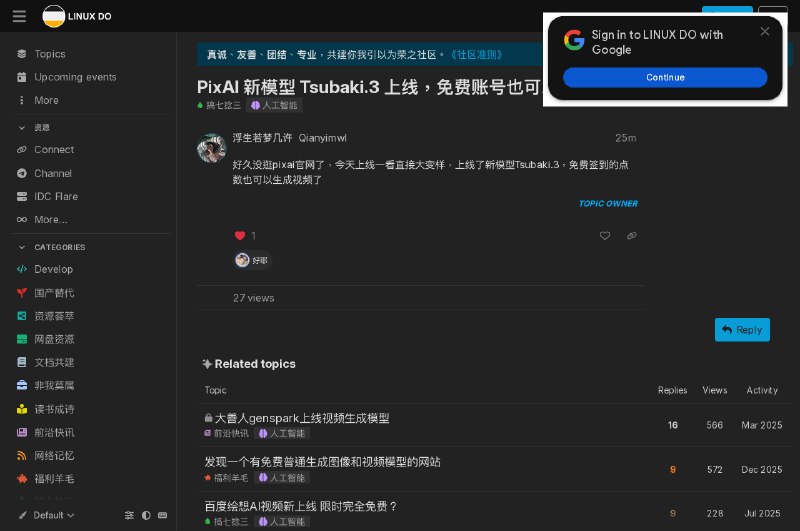
Task: Click the Google logo in popup
Action: pyautogui.click(x=574, y=40)
